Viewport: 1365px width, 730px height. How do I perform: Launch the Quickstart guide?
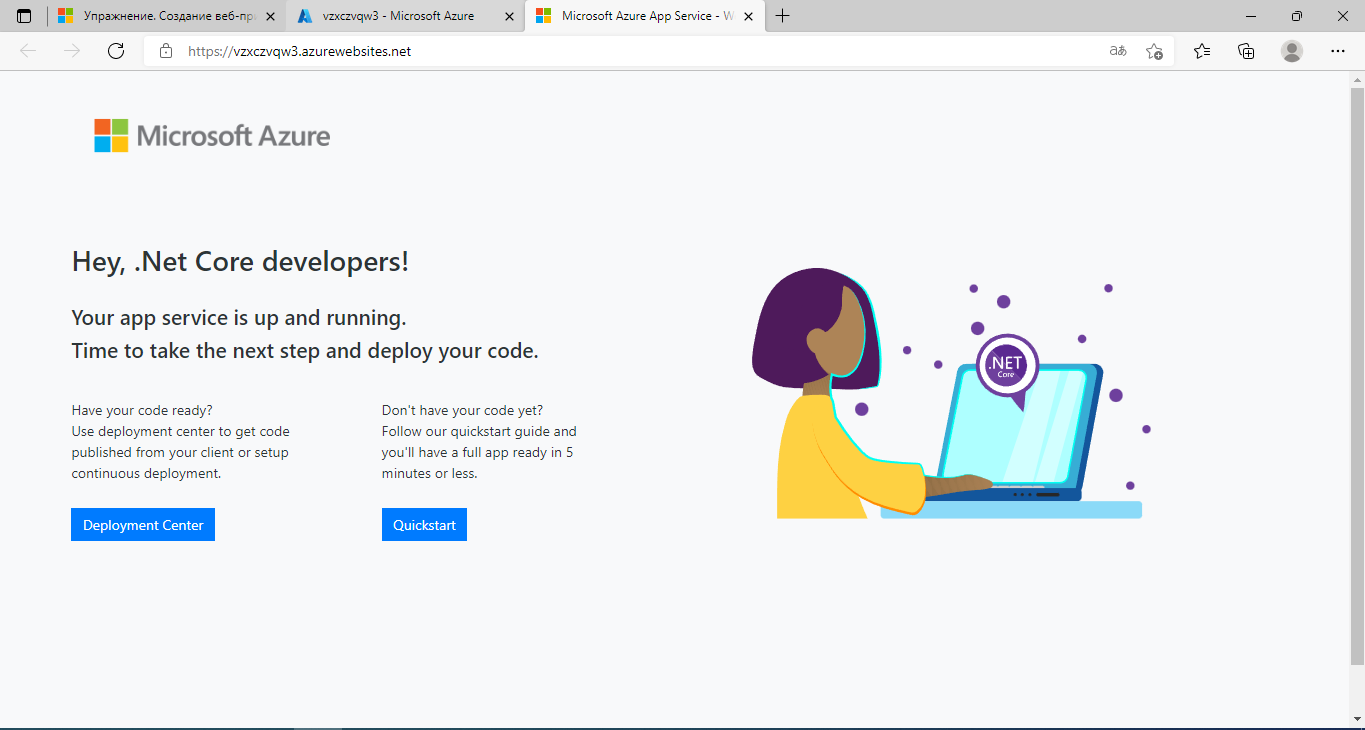tap(424, 524)
